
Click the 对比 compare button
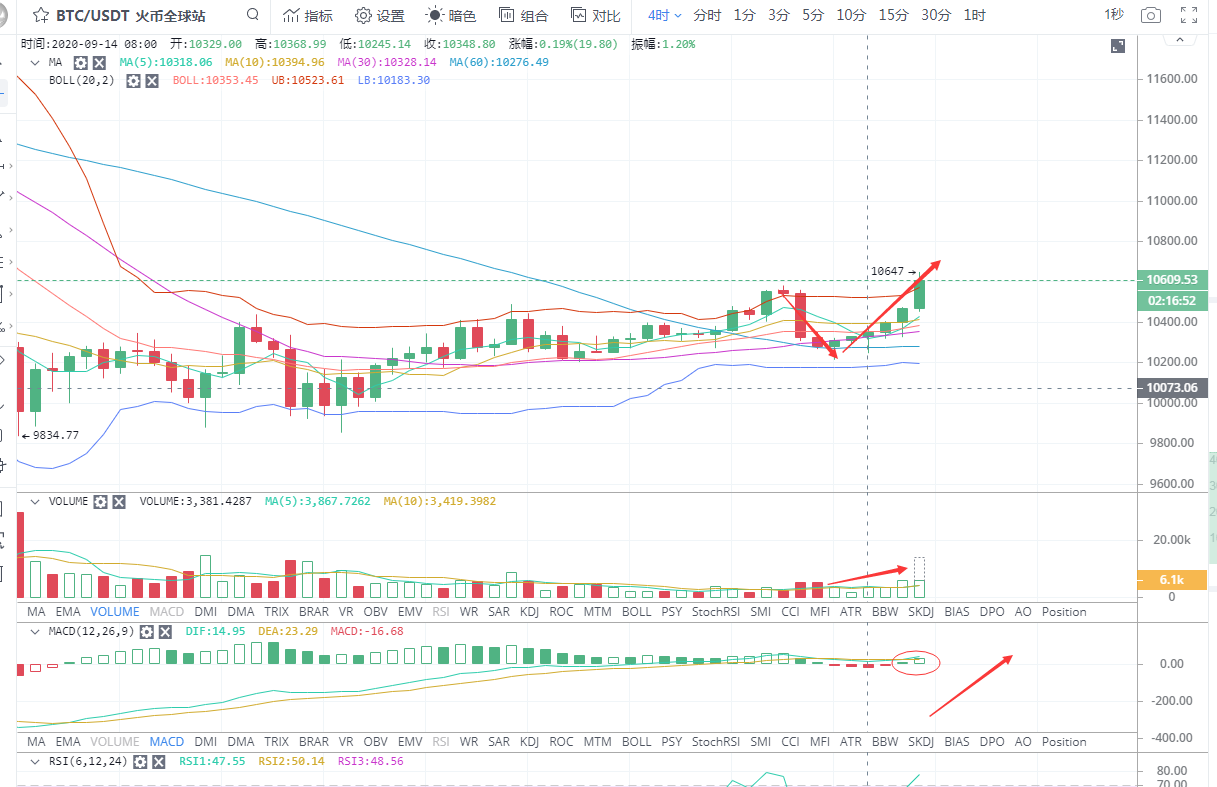(595, 15)
